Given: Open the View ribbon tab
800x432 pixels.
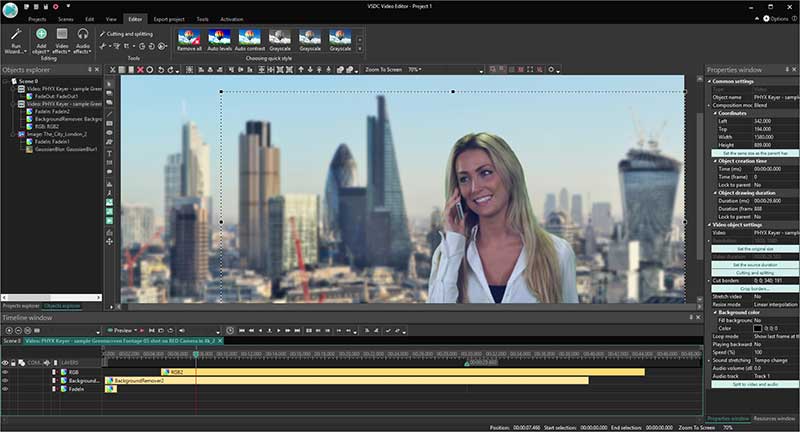Looking at the screenshot, I should [x=111, y=19].
